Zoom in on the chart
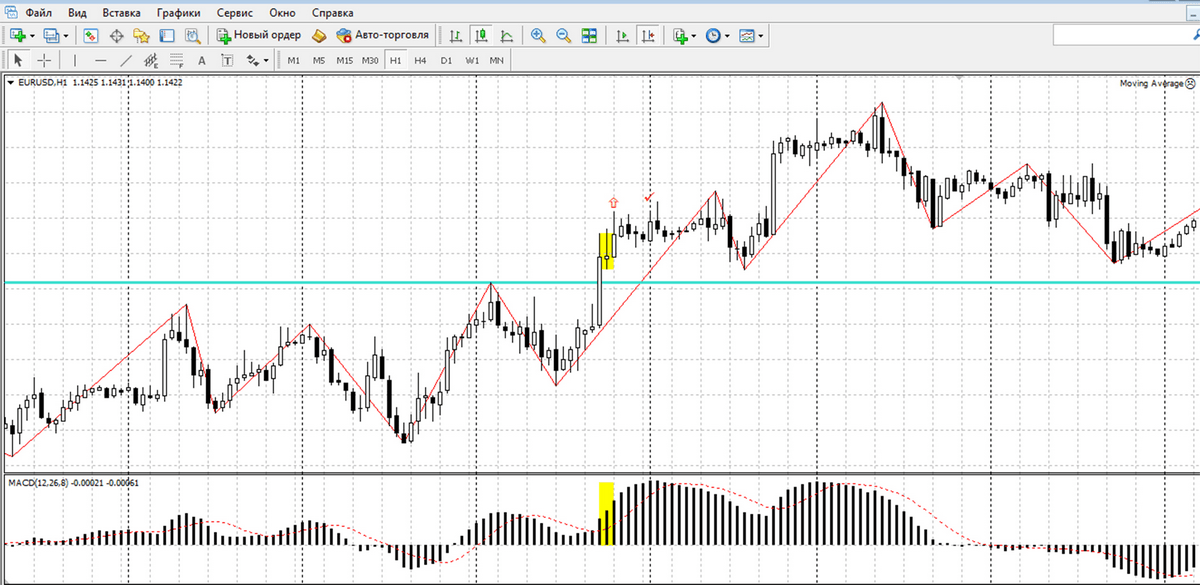This screenshot has width=1200, height=585. click(538, 35)
